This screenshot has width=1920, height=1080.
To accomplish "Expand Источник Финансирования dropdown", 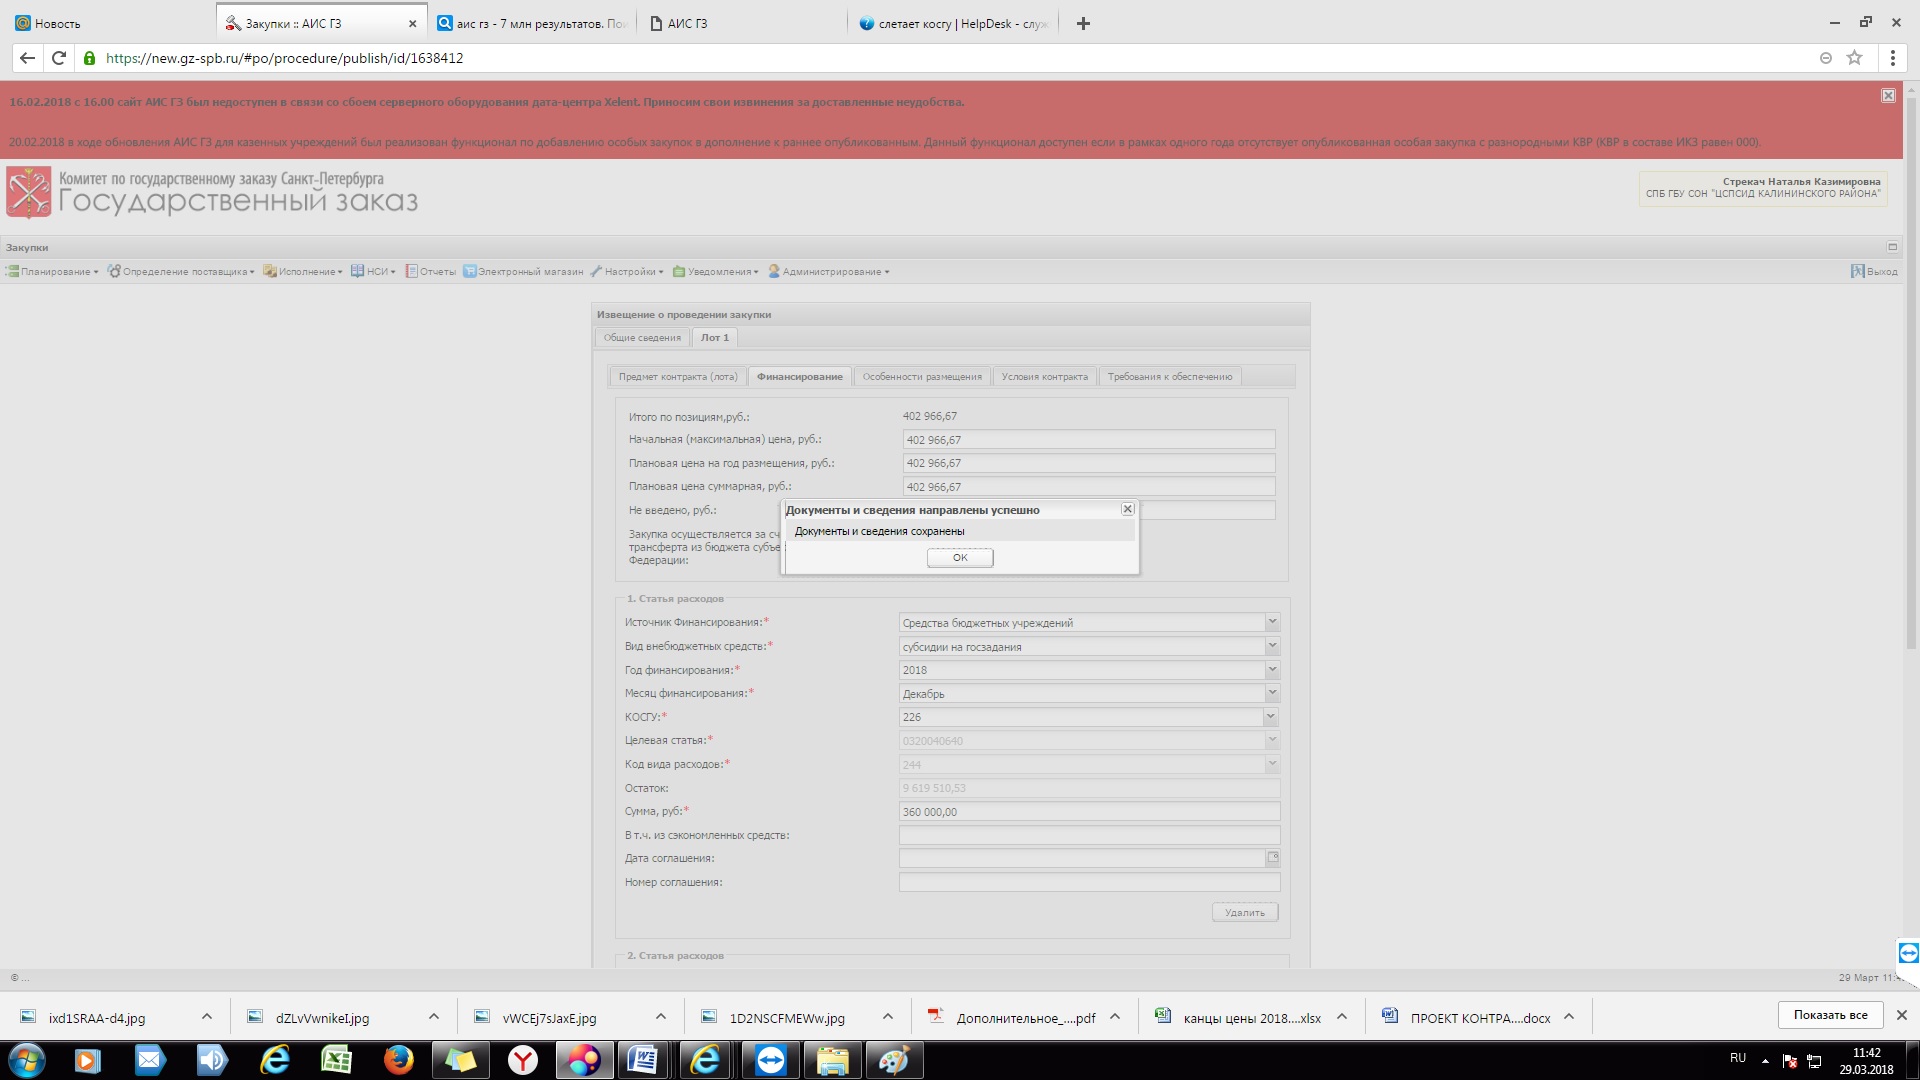I will 1272,622.
